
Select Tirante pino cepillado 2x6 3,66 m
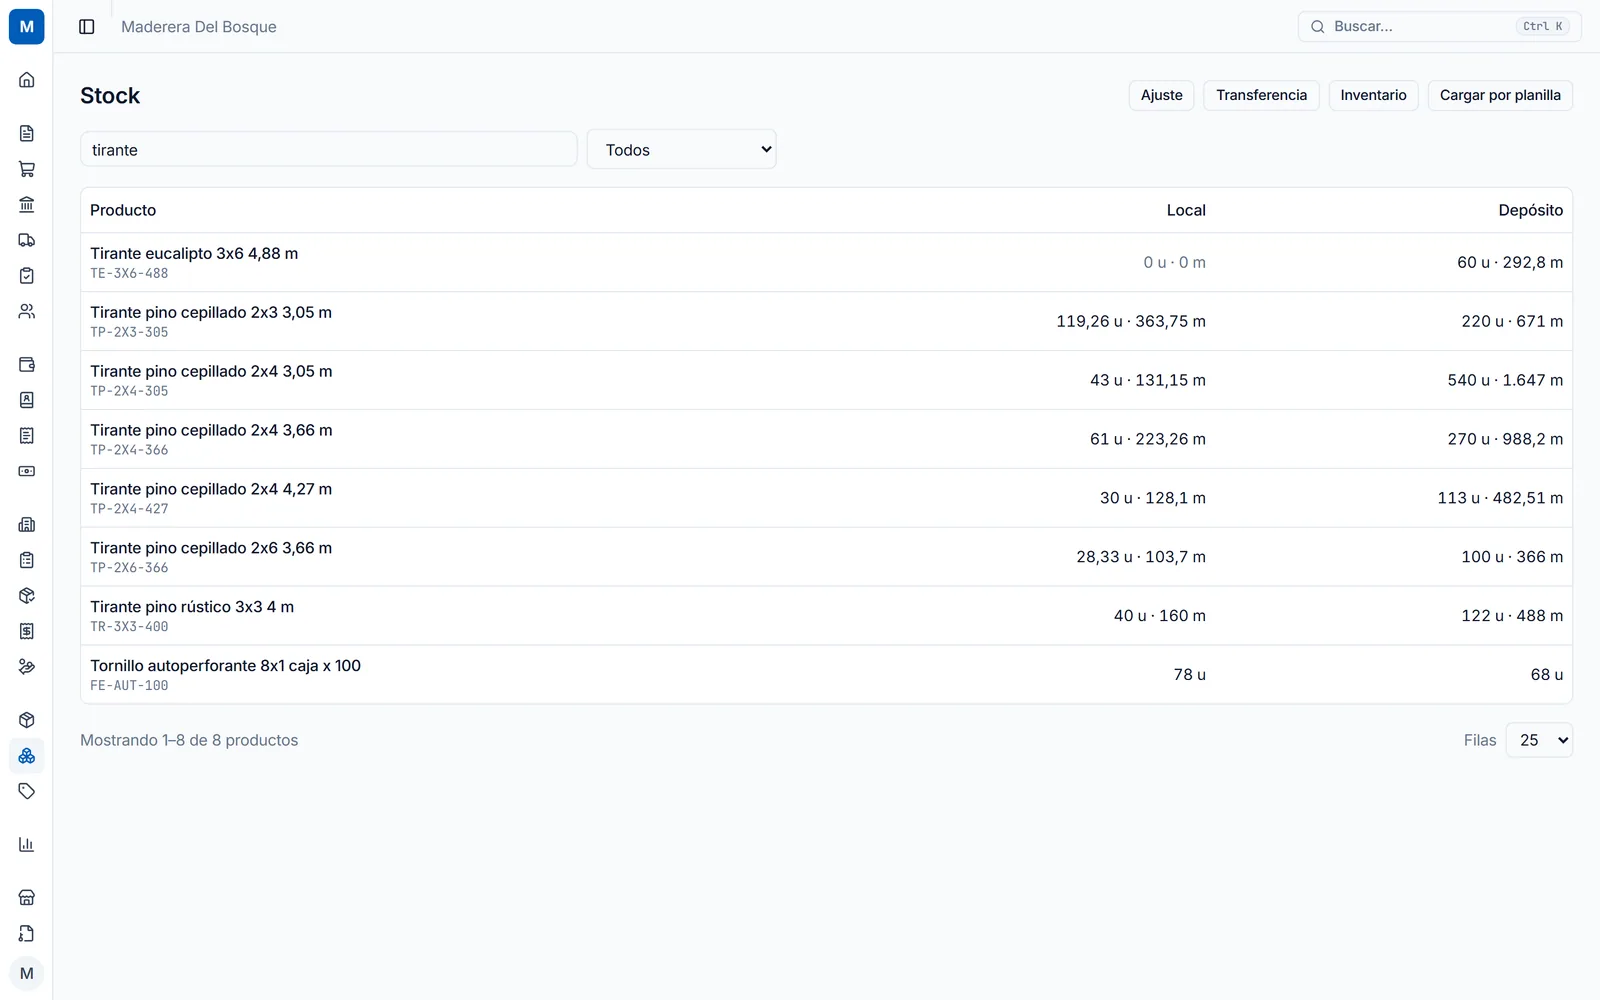[x=826, y=557]
